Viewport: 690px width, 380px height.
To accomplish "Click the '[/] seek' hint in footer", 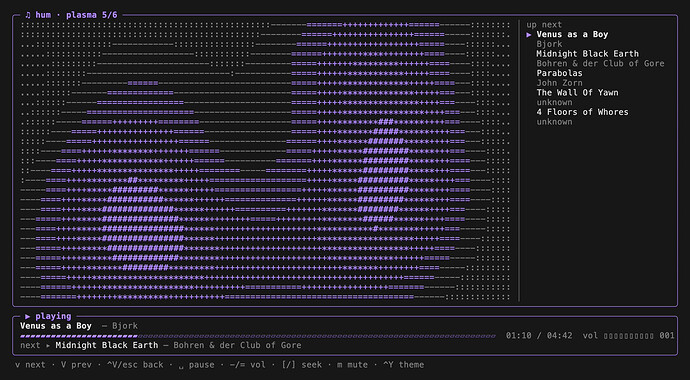I will (x=301, y=365).
